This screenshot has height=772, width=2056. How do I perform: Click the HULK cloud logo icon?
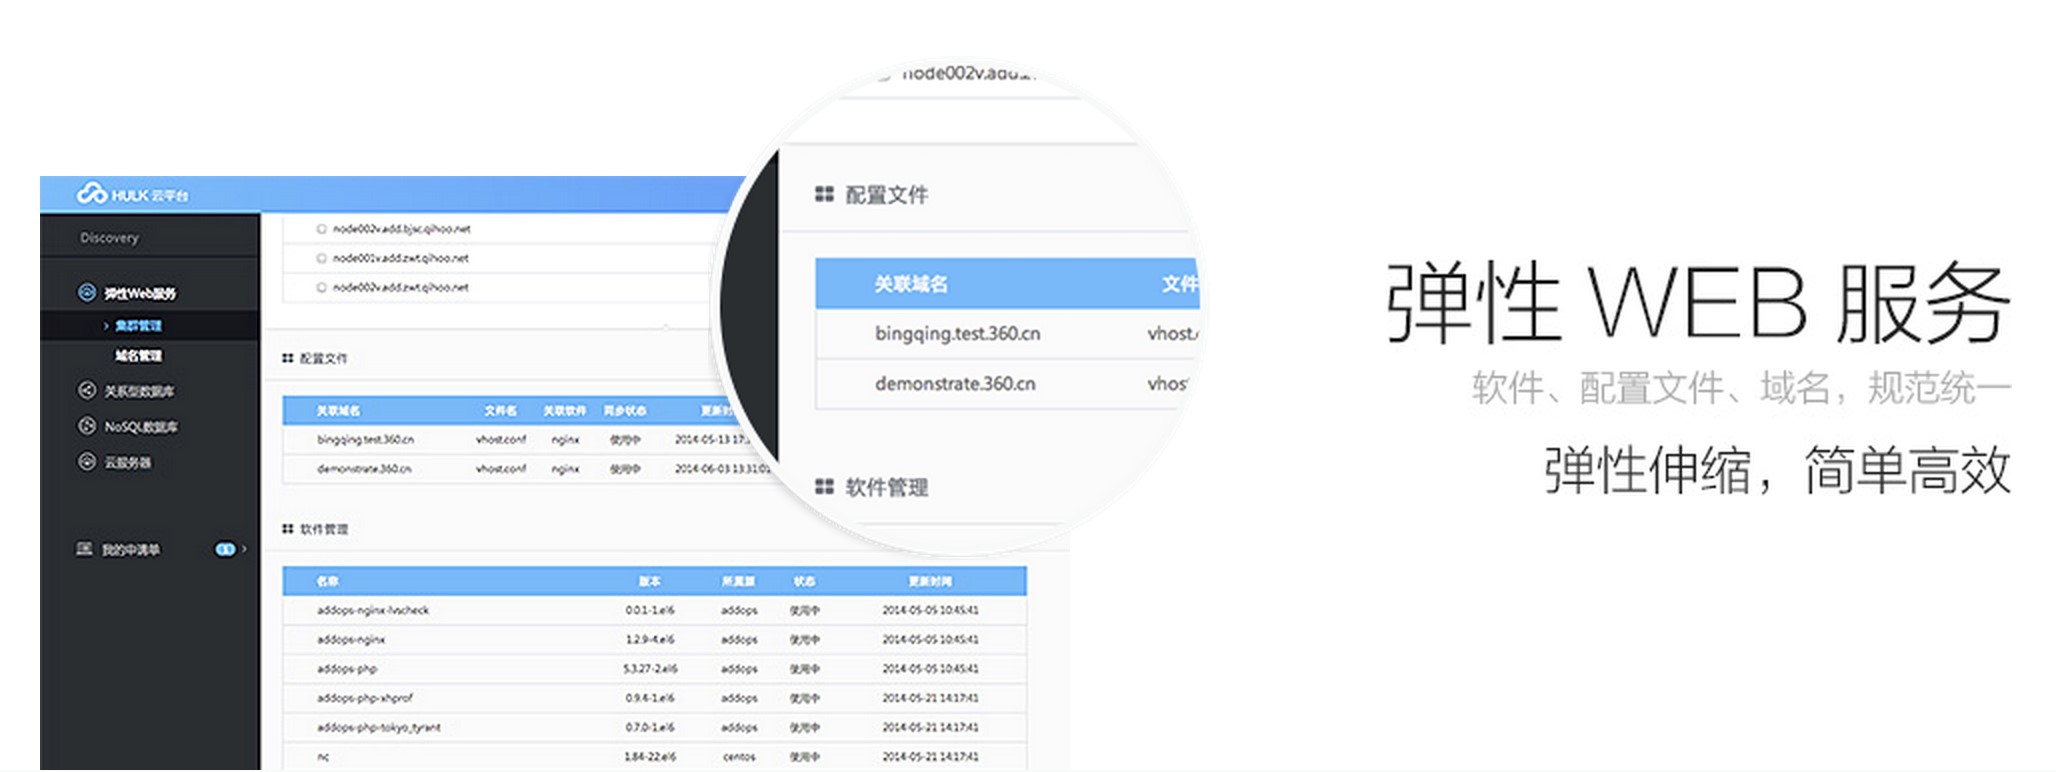pos(91,193)
